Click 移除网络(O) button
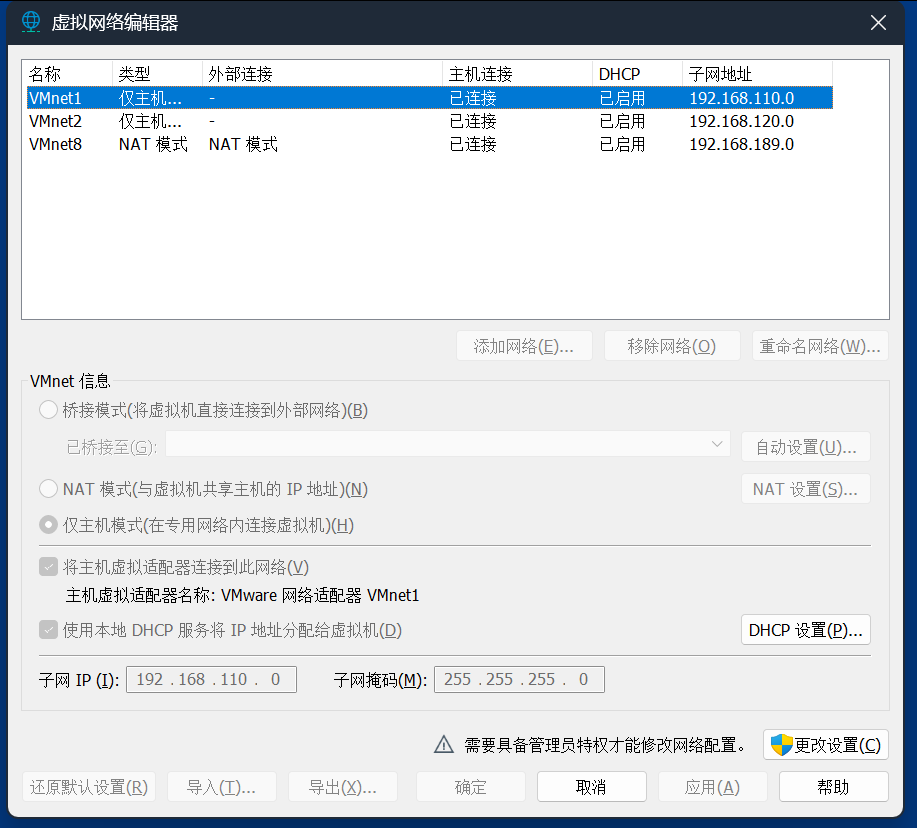917x828 pixels. coord(672,346)
